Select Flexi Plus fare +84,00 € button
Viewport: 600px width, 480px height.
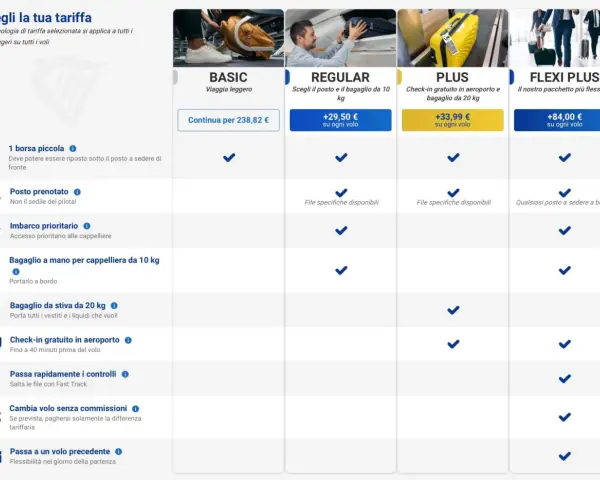(x=557, y=120)
